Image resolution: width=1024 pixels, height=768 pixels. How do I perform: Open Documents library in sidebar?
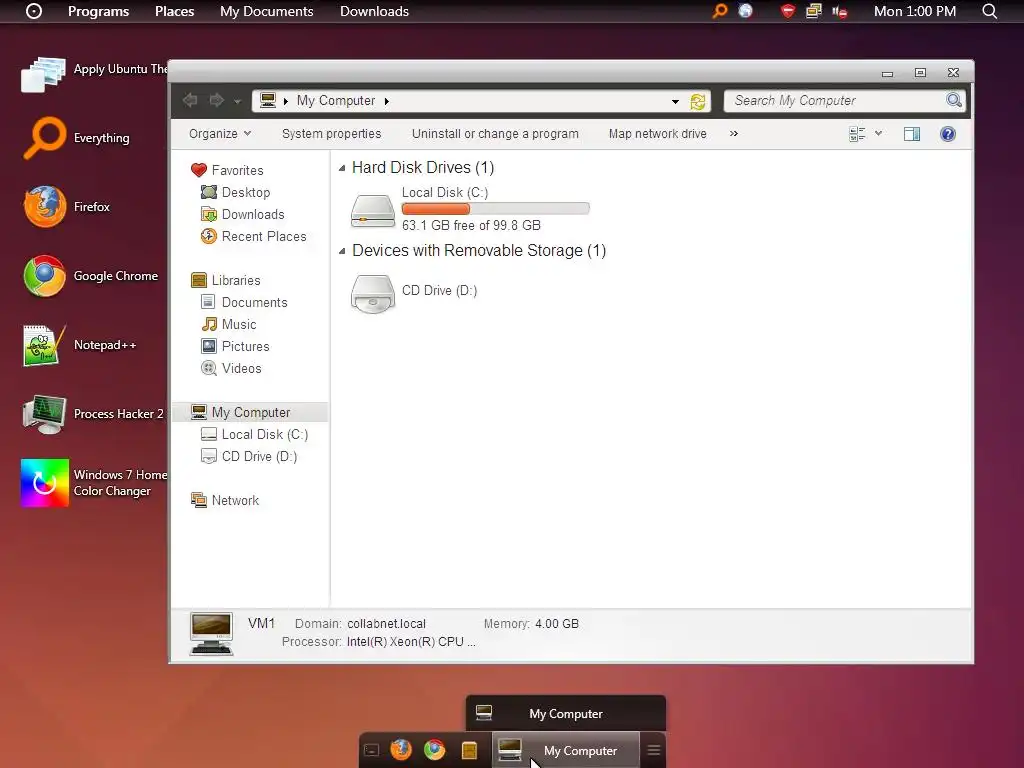pyautogui.click(x=254, y=302)
